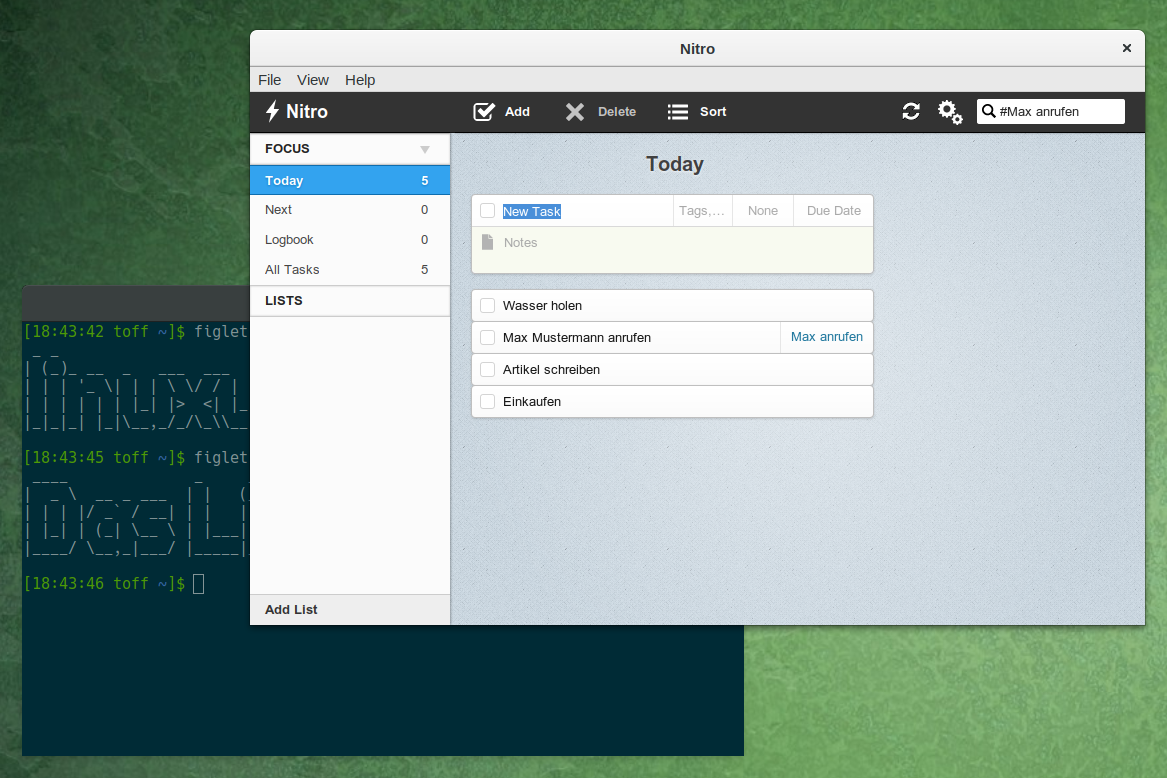
Task: Select the Logbook list
Action: tap(350, 240)
